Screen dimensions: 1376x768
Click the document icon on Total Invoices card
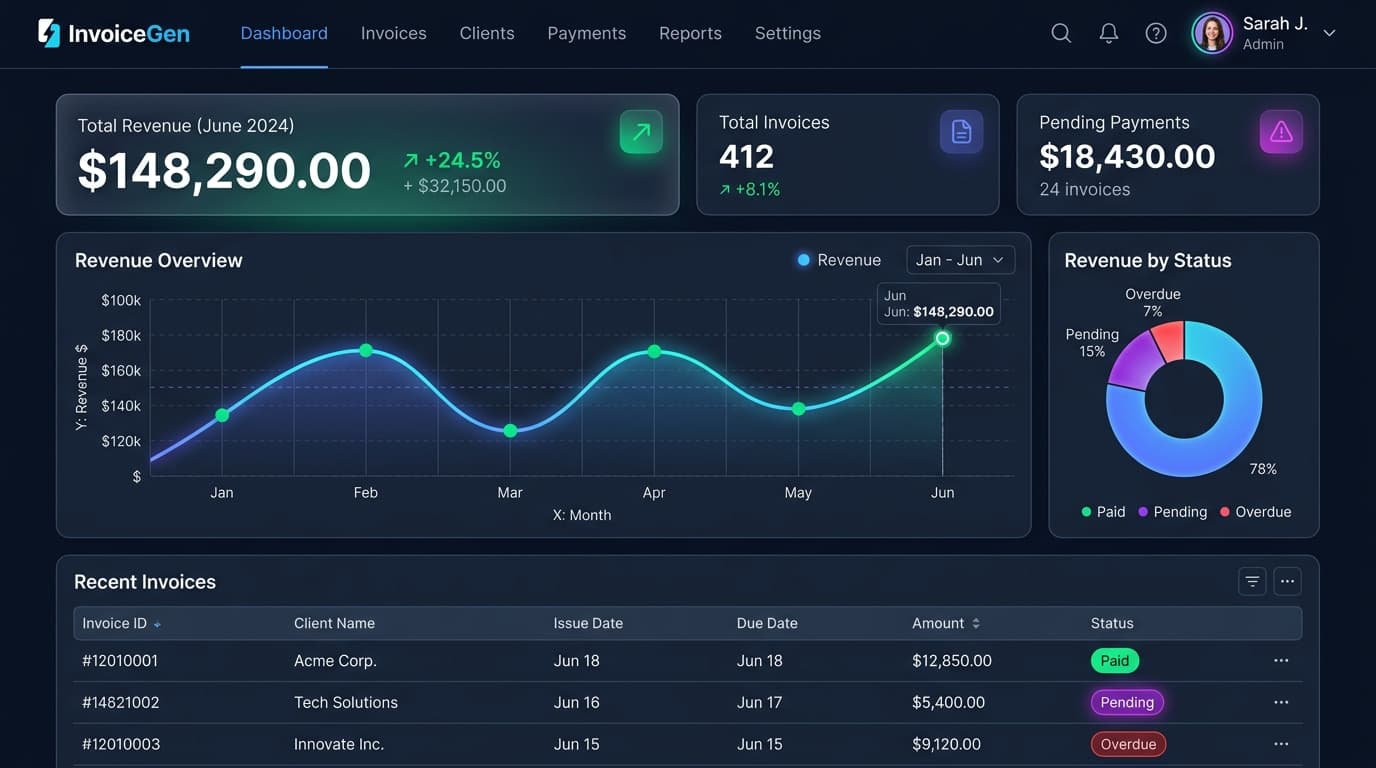961,131
